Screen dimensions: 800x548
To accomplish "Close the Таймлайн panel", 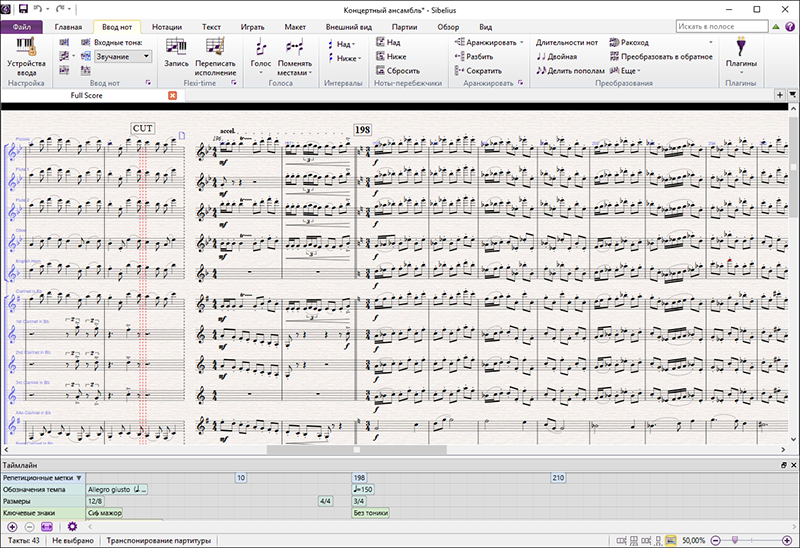I will (x=793, y=465).
